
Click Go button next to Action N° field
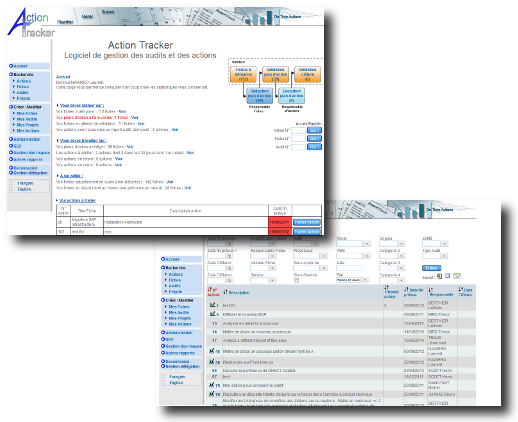314,130
